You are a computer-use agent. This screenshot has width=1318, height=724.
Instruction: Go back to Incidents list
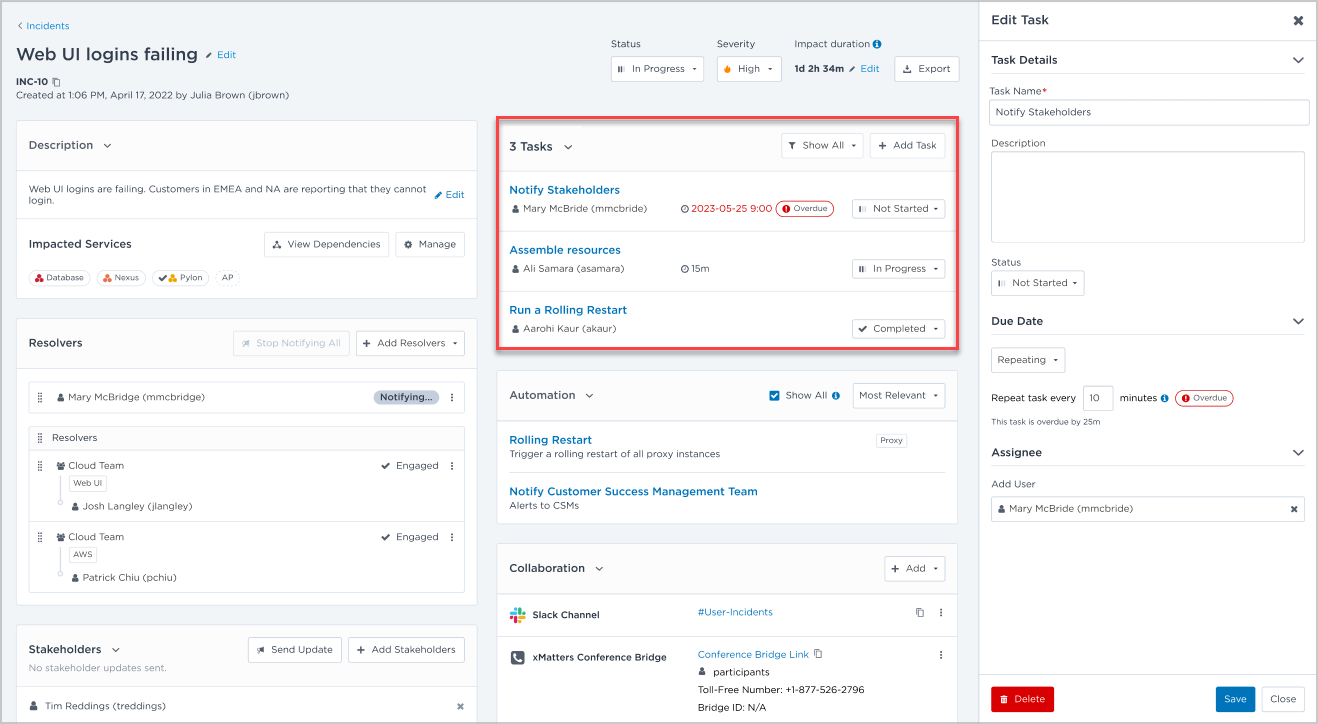point(43,26)
